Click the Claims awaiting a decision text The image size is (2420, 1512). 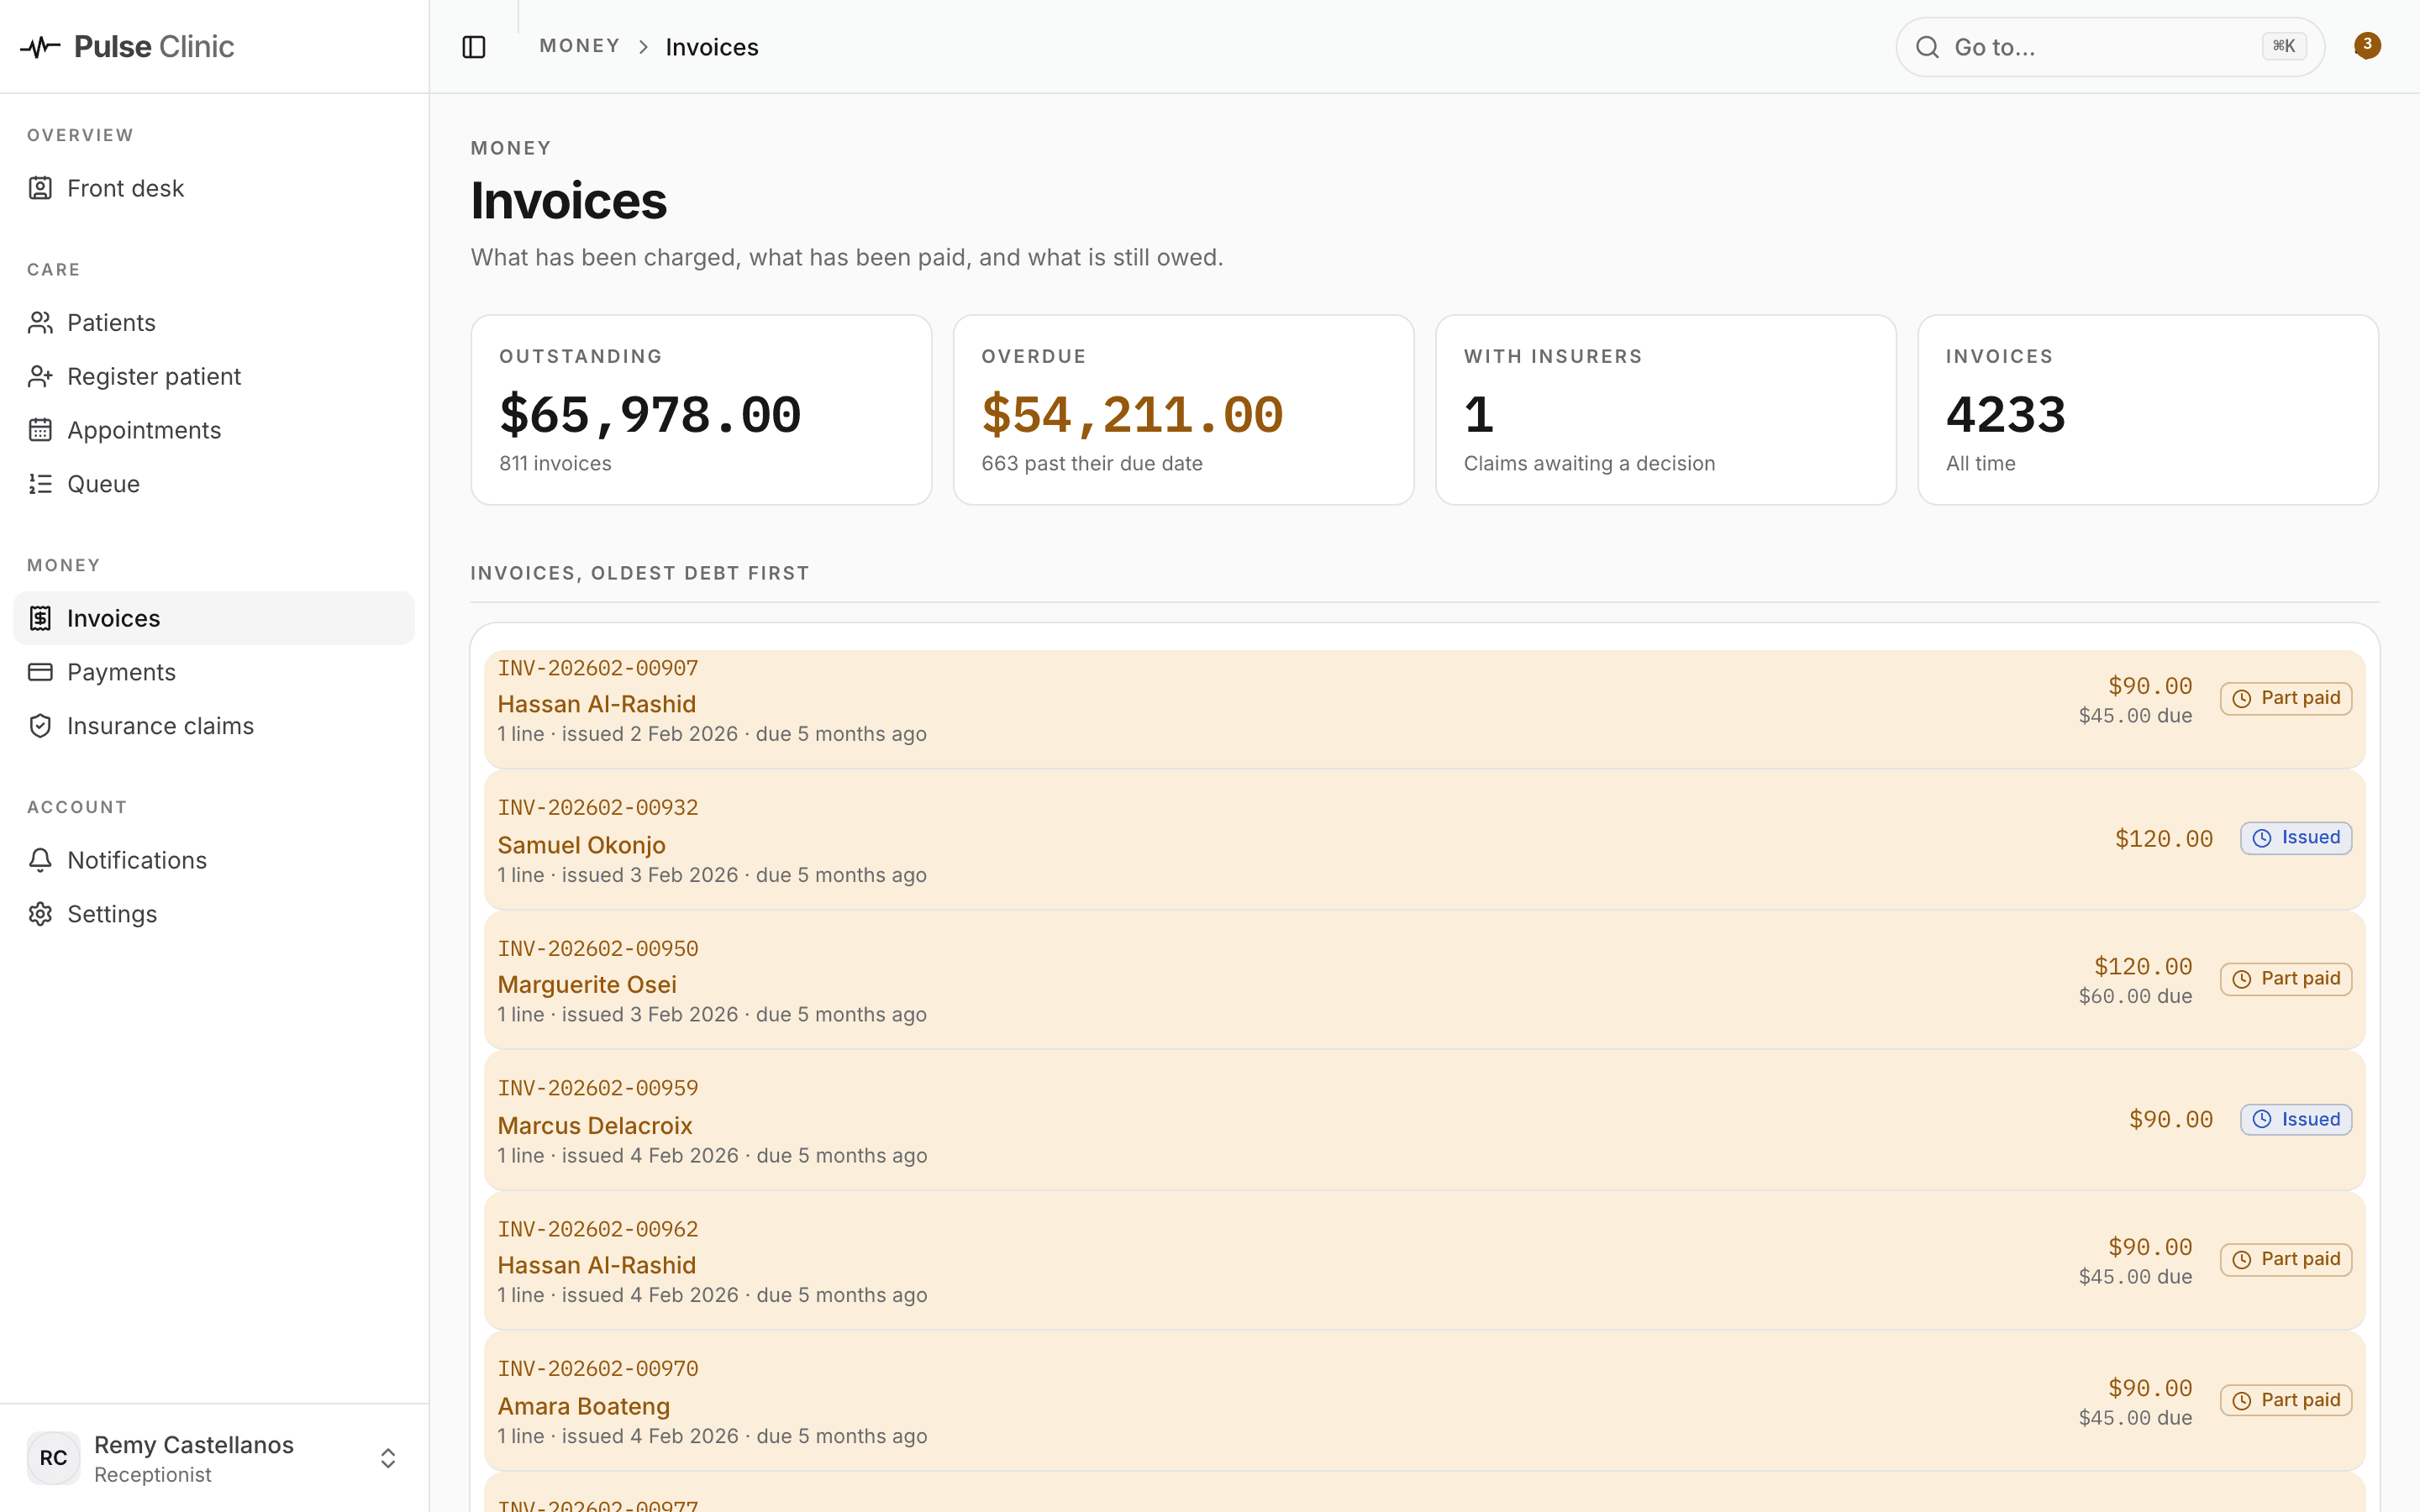pos(1589,463)
